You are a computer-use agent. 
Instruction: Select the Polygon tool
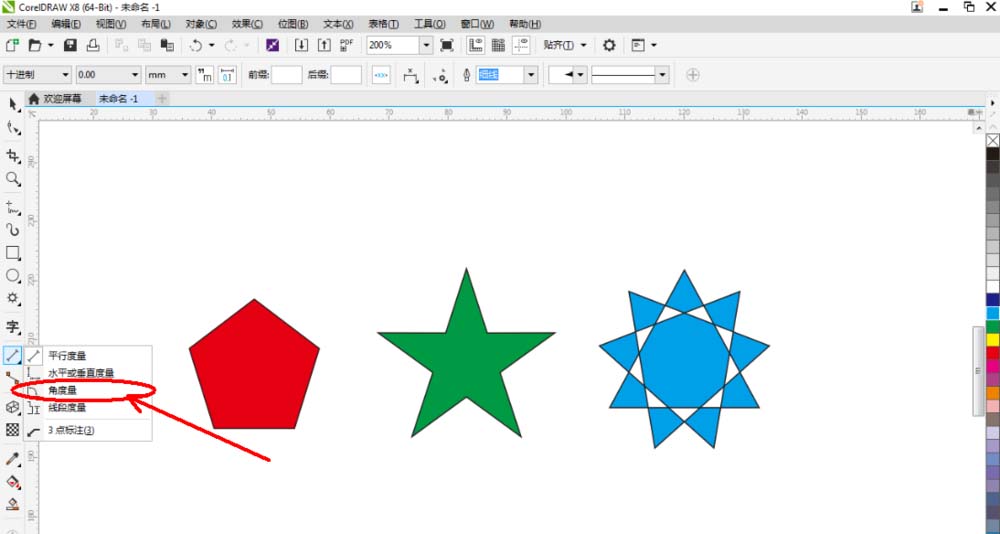[13, 298]
